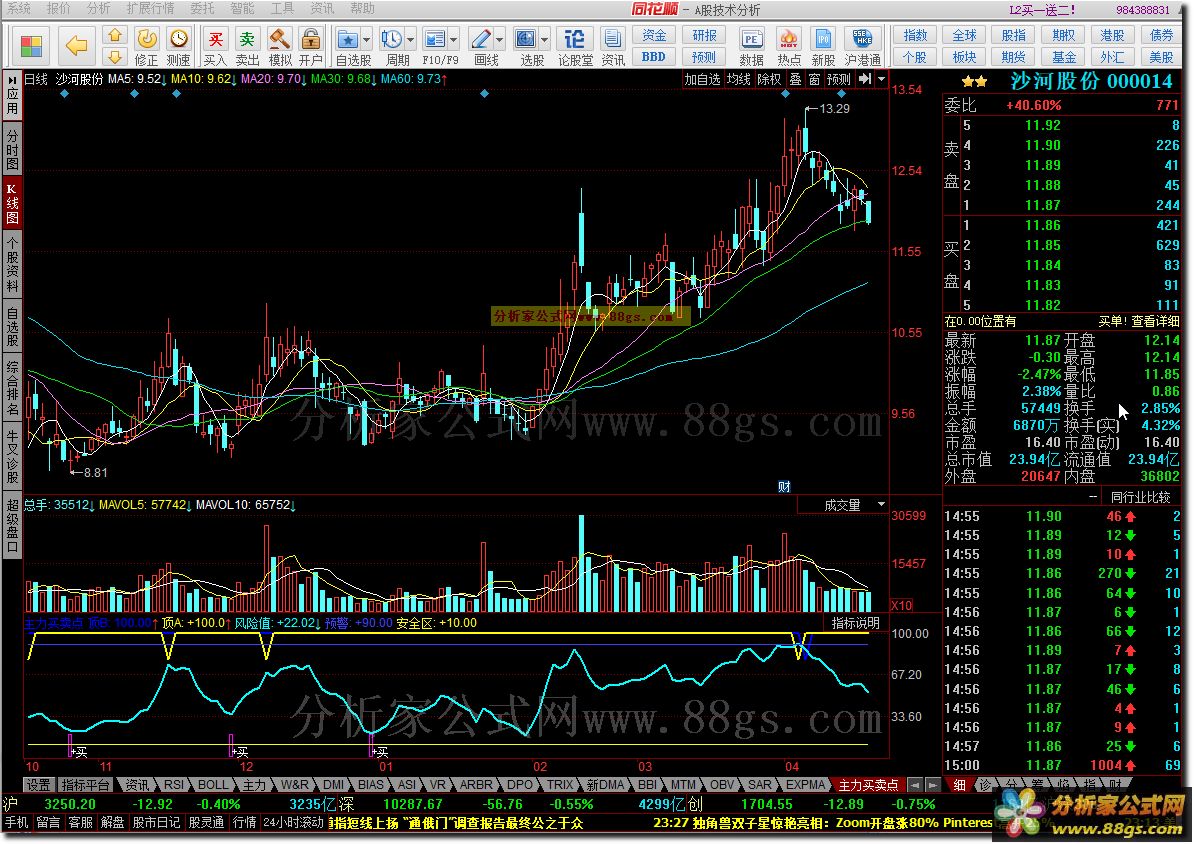Click 查看详细 view details link

point(1155,321)
